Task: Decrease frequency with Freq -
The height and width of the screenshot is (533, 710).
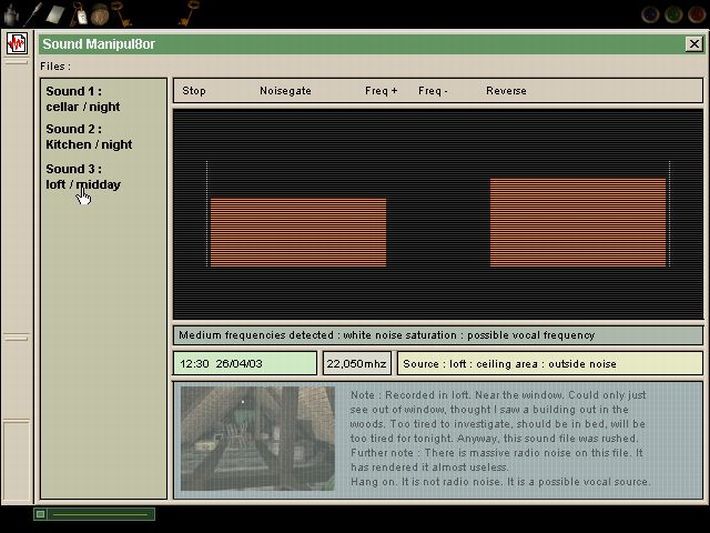Action: pyautogui.click(x=433, y=91)
